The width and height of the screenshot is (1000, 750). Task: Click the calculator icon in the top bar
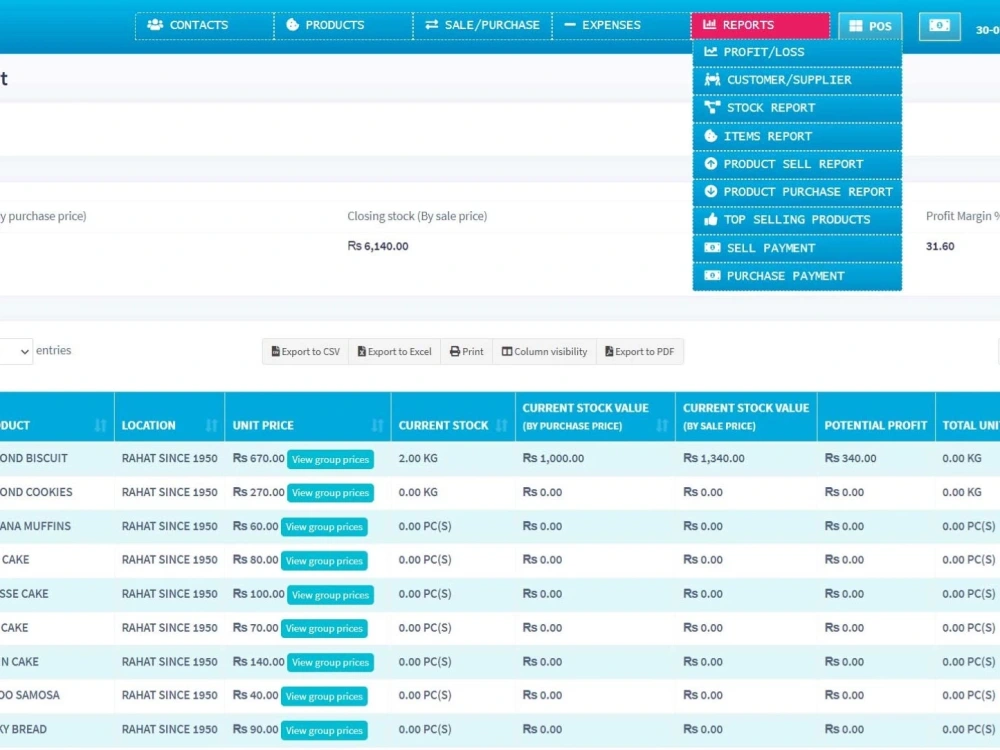point(938,26)
